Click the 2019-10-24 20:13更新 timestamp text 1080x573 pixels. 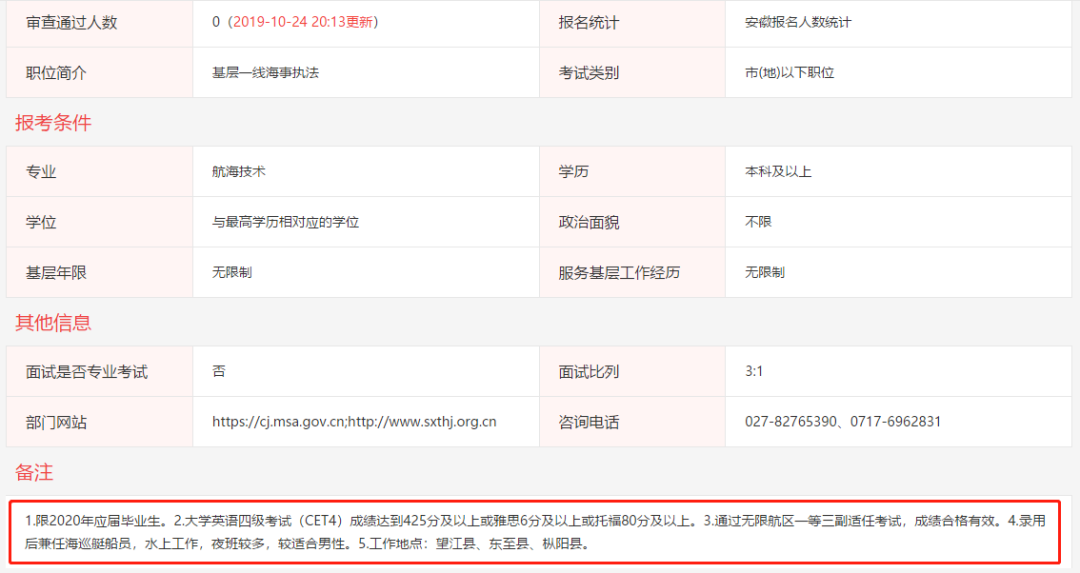point(303,22)
